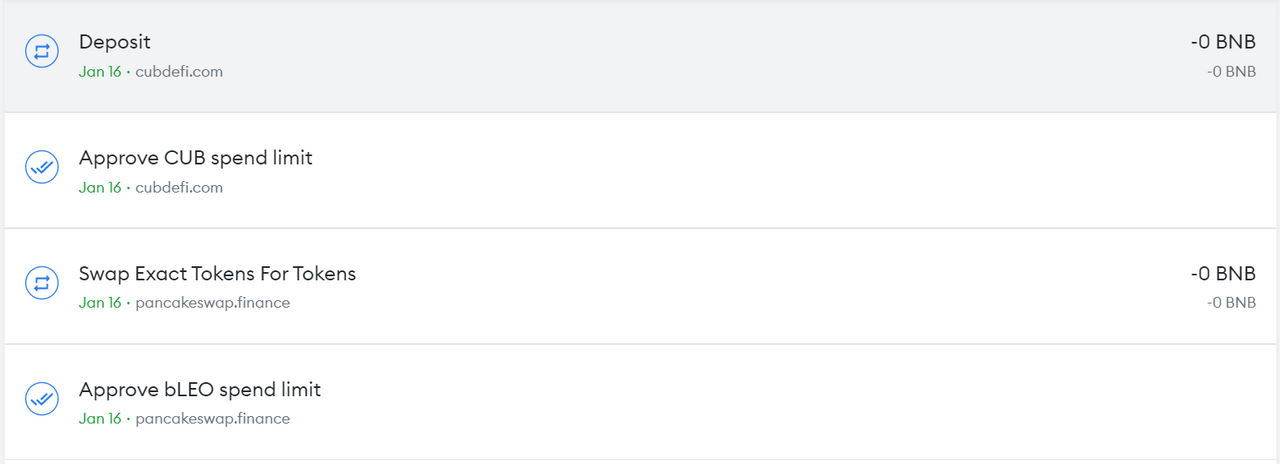Viewport: 1280px width, 464px height.
Task: Open Approve bLEO spend limit transaction
Action: pyautogui.click(x=200, y=389)
